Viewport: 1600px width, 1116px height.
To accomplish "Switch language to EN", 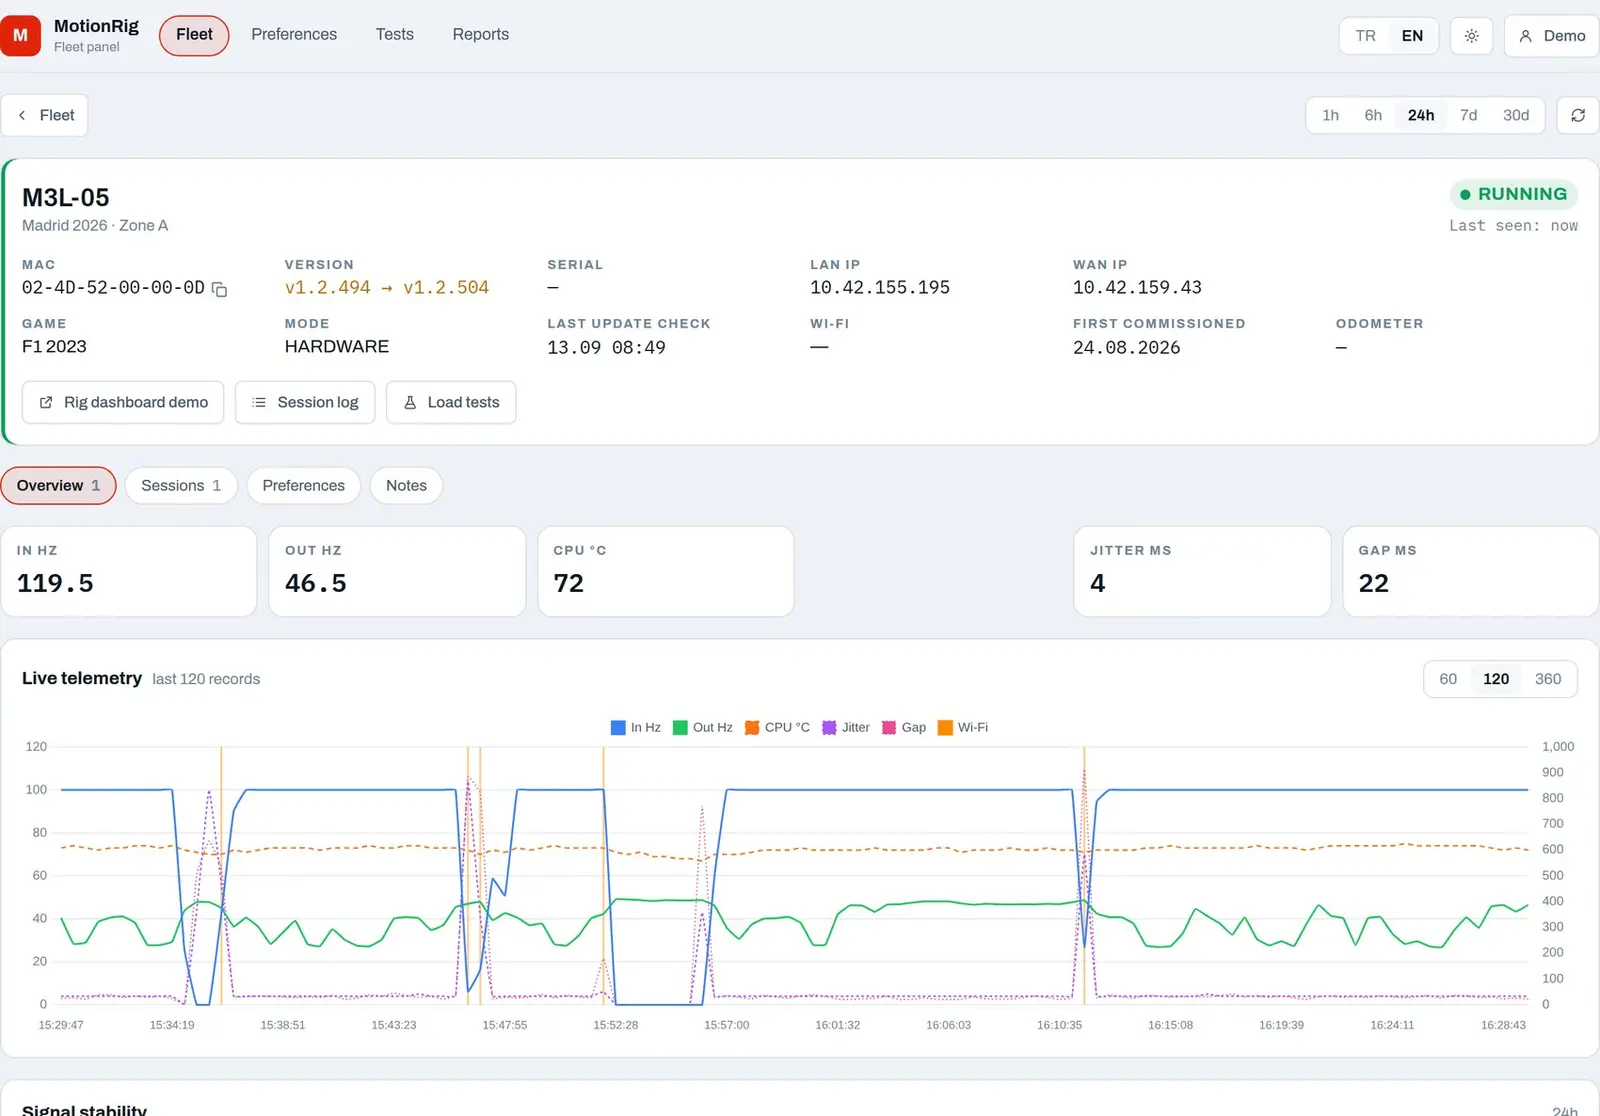I will tap(1412, 36).
